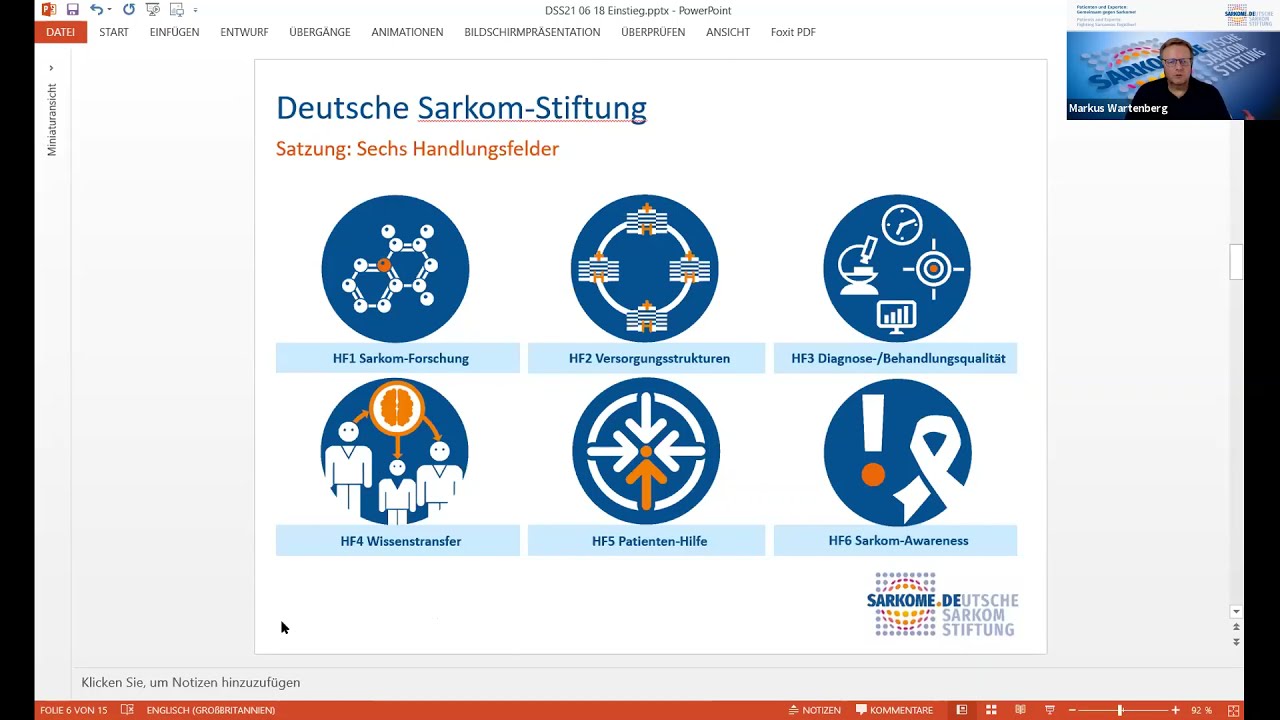Select the HF6 Sarkom-Awareness label box
Screen dimensions: 1280x720
tap(895, 541)
